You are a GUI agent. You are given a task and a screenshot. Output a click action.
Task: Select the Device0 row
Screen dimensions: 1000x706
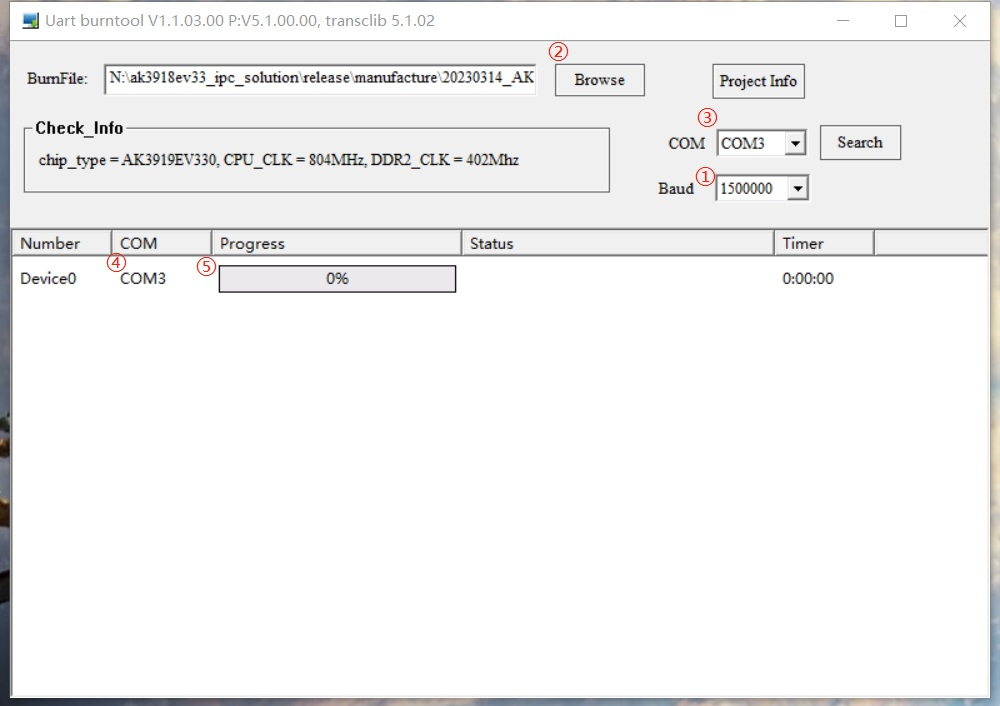coord(48,279)
